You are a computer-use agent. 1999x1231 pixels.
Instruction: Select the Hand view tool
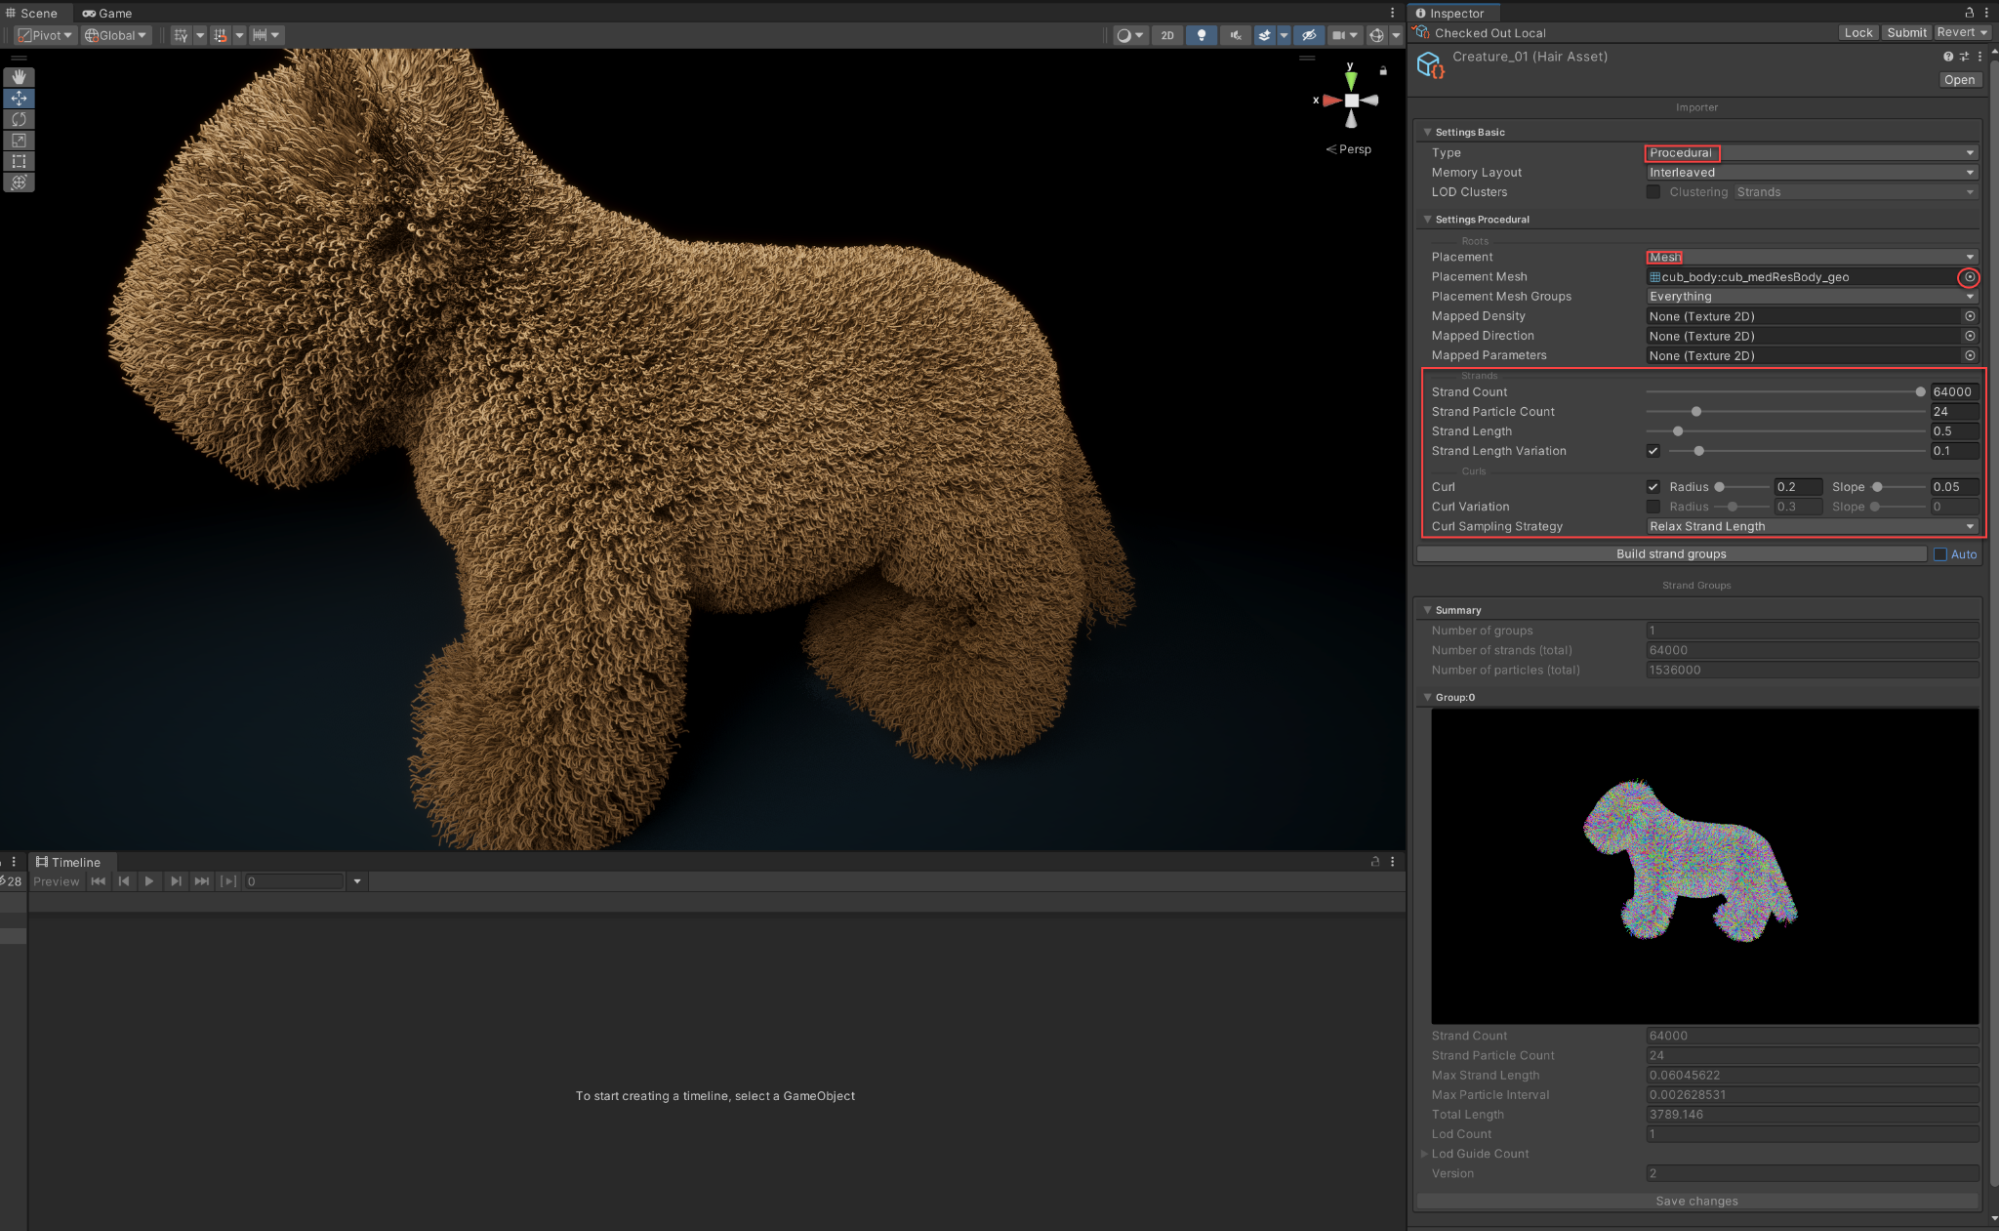coord(19,77)
